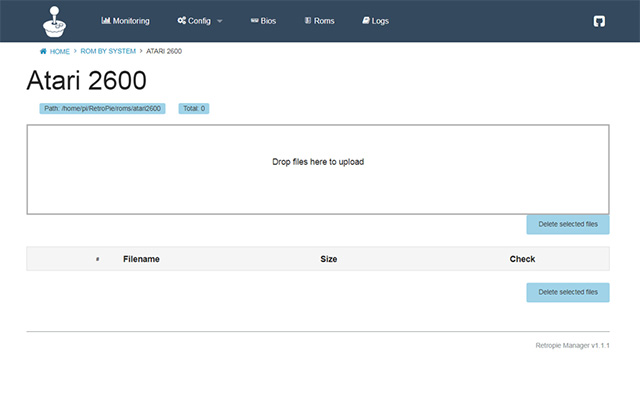The height and width of the screenshot is (420, 640).
Task: Click the Path label badge
Action: click(102, 109)
